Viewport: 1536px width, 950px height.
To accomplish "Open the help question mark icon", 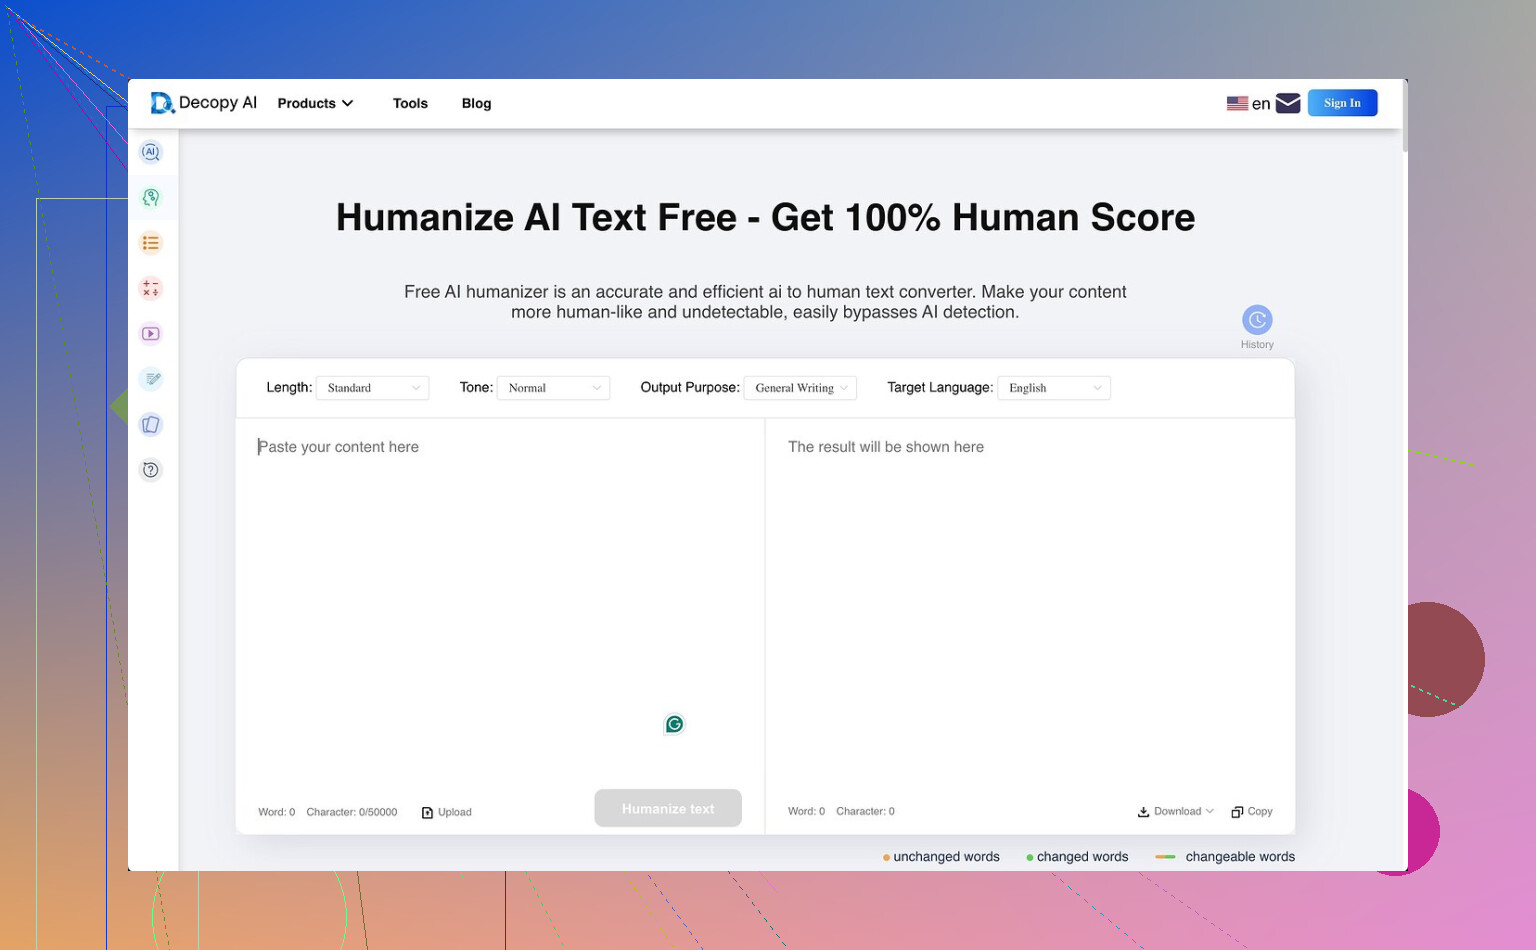I will tap(151, 470).
